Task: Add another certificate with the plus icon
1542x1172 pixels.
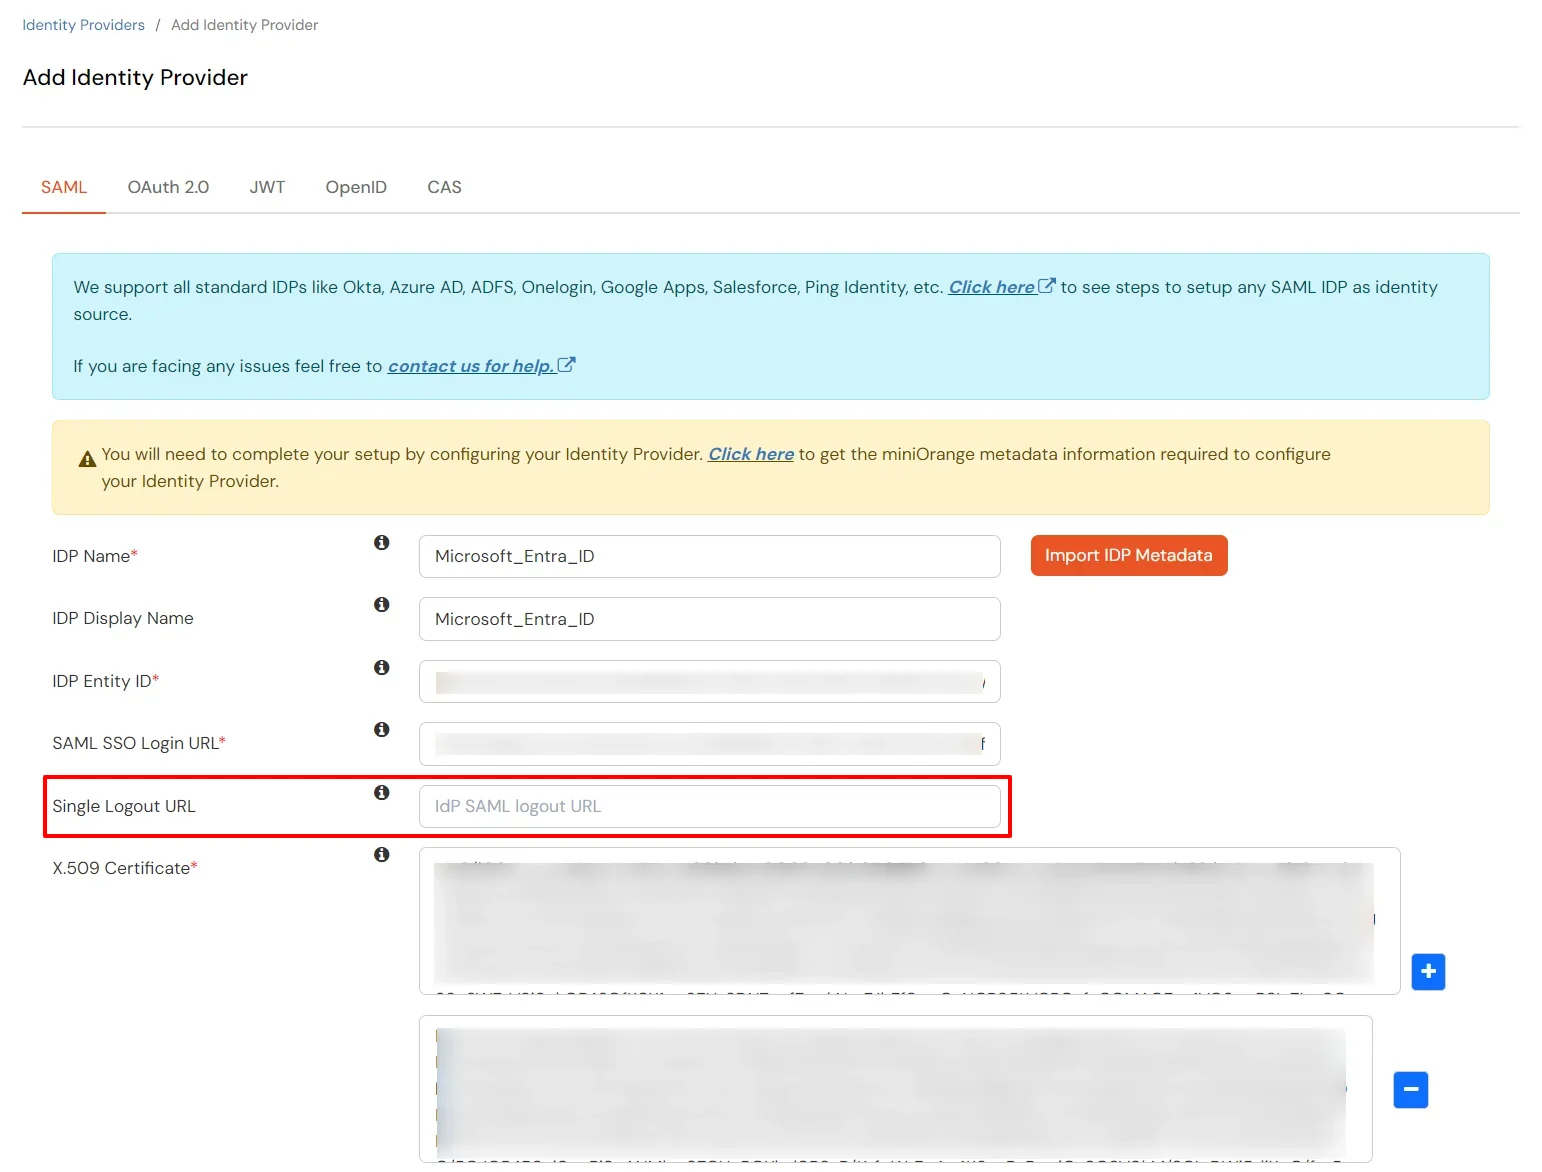Action: 1428,971
